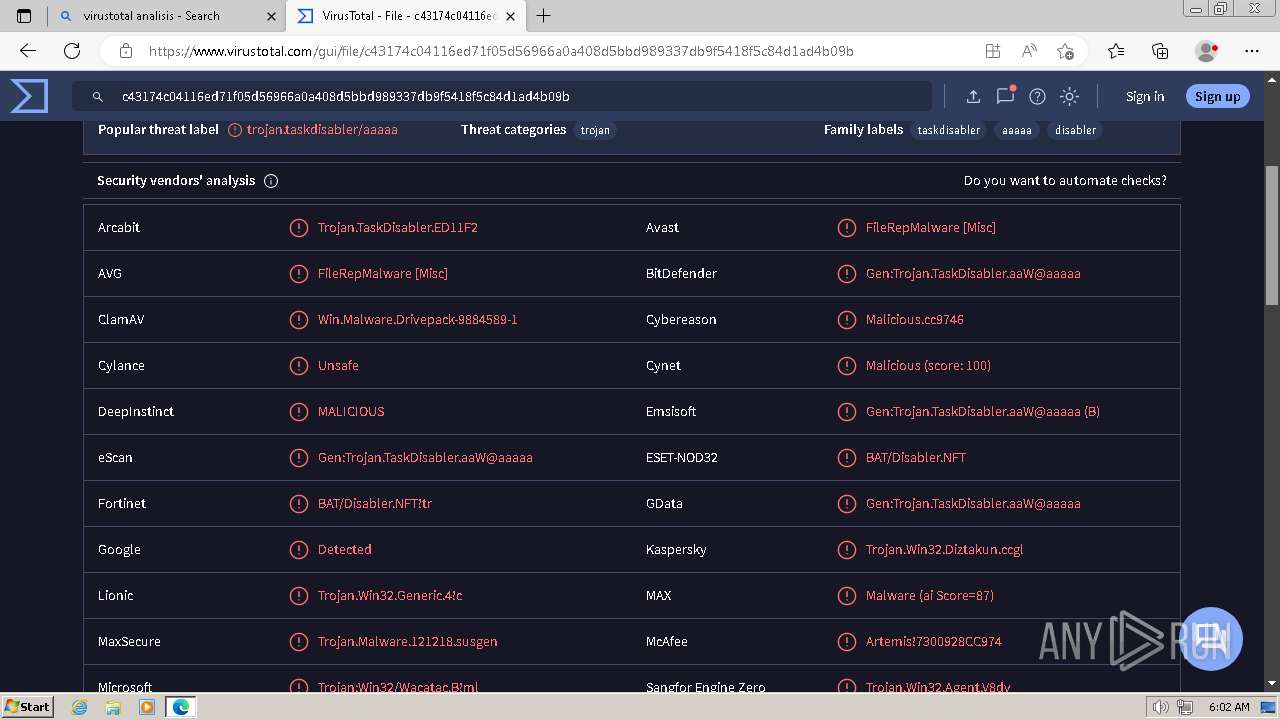Click the alert icon in the Kaspersky row

point(846,550)
